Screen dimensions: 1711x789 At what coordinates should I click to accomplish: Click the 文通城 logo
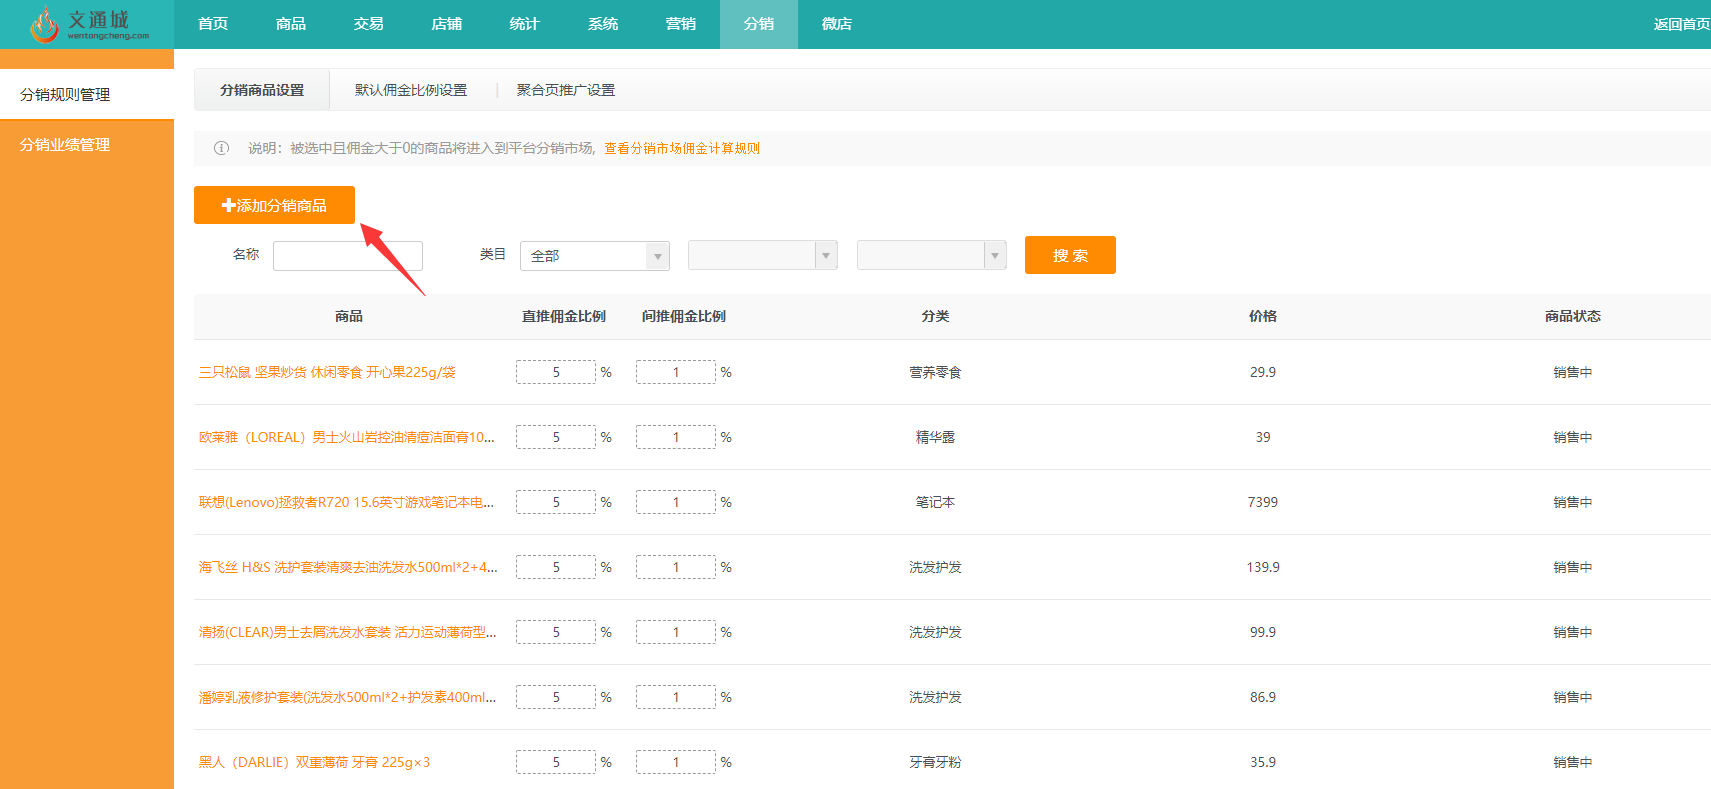(89, 24)
